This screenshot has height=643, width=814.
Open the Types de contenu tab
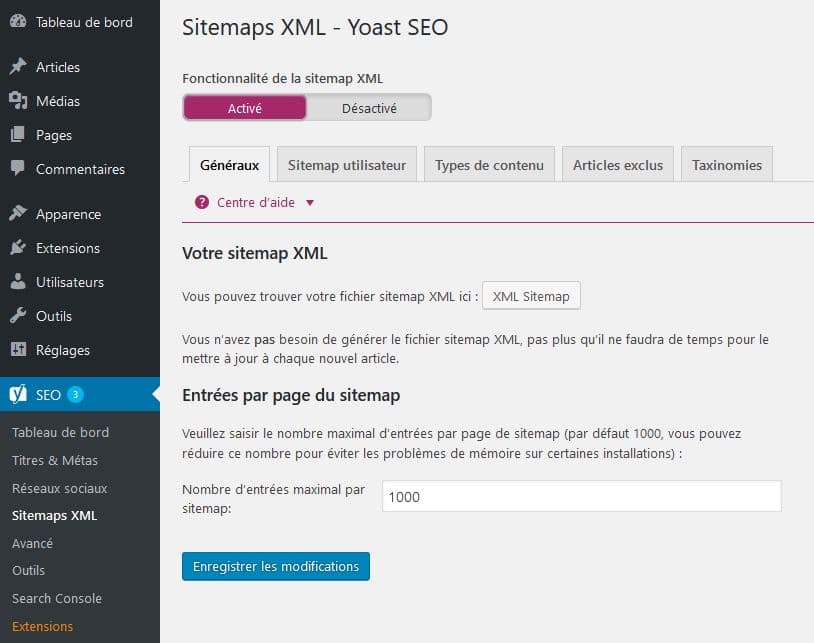(x=489, y=165)
